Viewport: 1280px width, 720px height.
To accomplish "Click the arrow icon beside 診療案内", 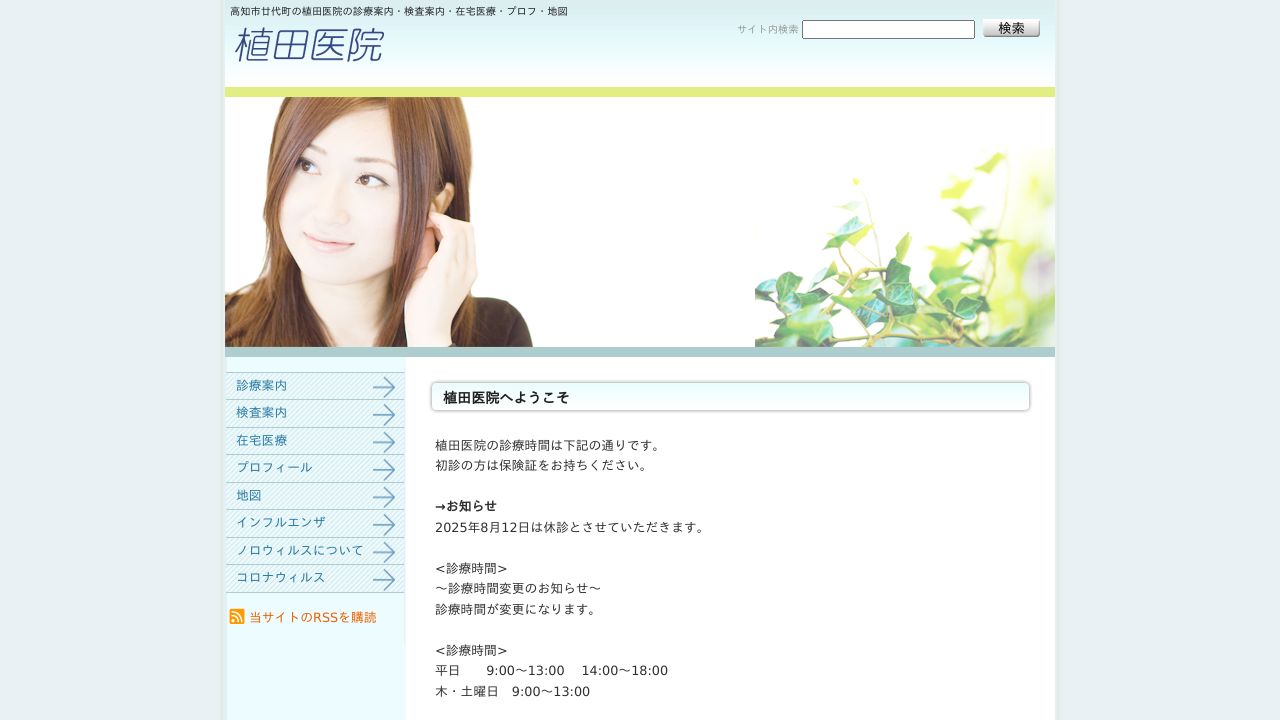I will tap(384, 387).
